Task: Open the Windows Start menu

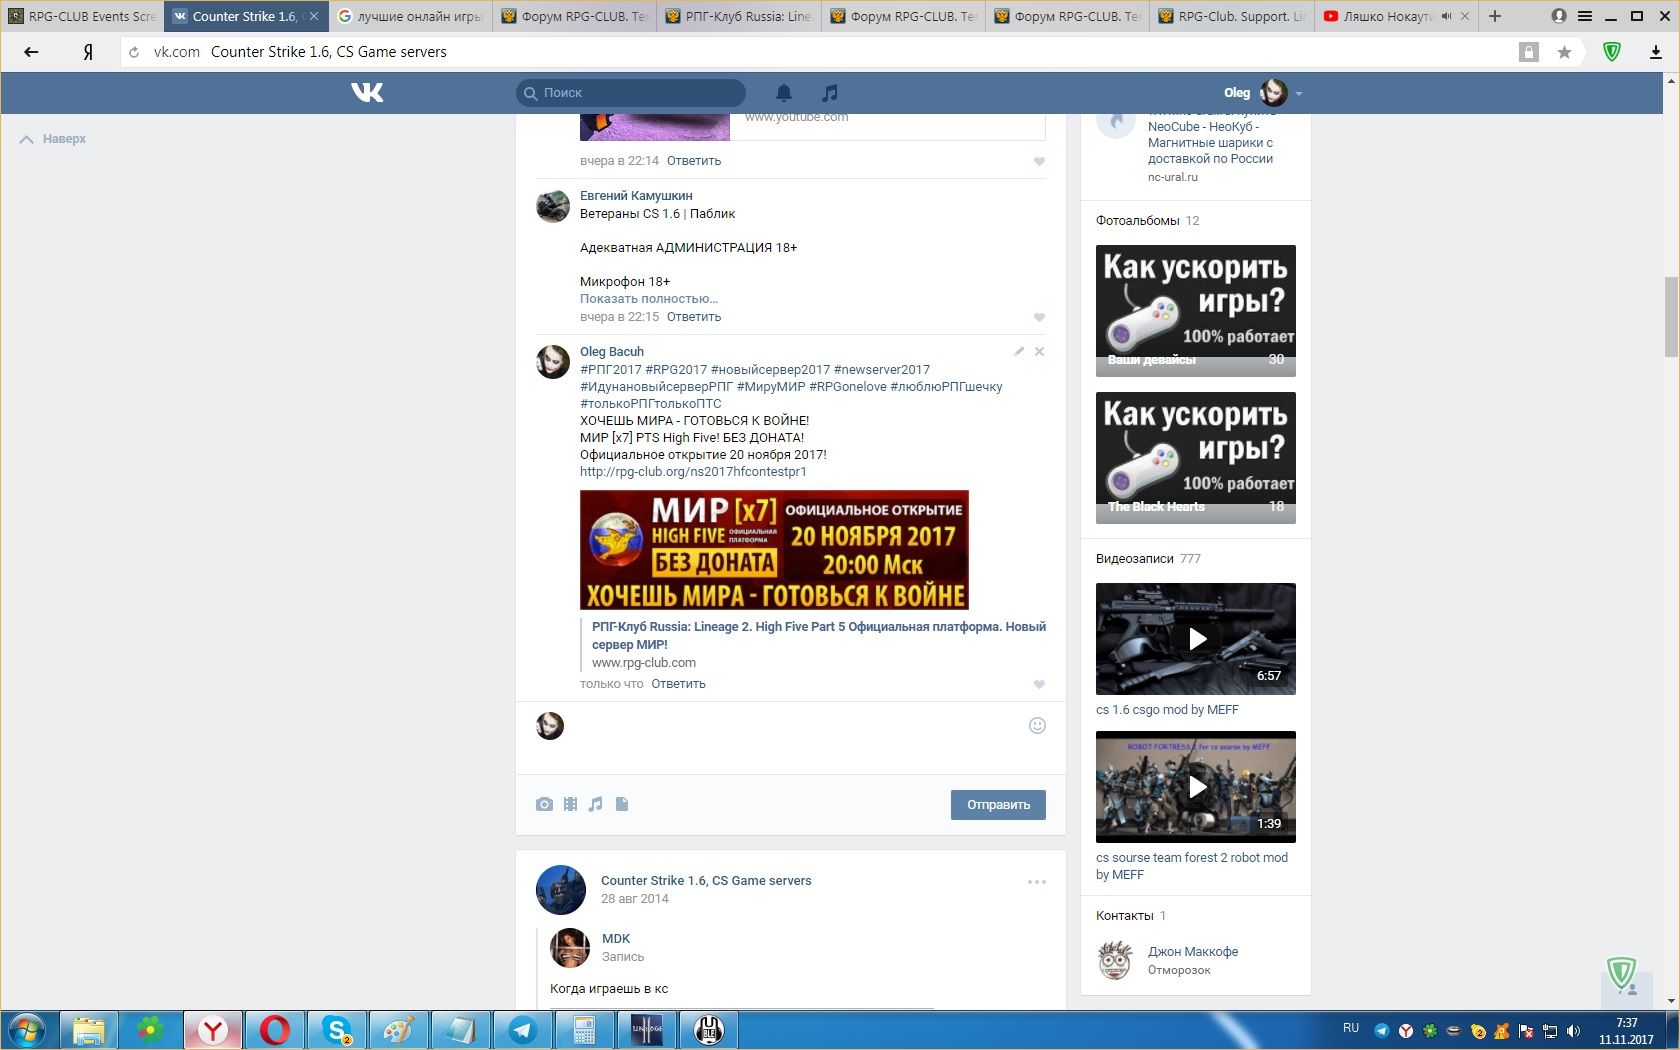Action: [27, 1030]
